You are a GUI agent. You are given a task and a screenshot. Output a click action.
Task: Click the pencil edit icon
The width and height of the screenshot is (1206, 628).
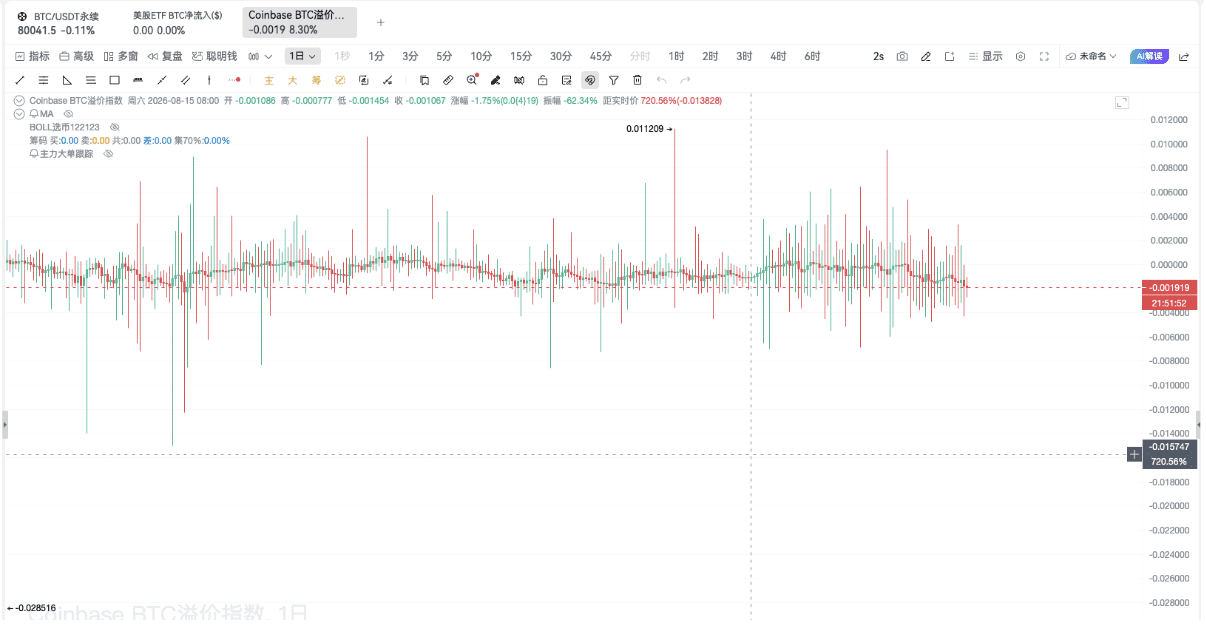coord(926,57)
